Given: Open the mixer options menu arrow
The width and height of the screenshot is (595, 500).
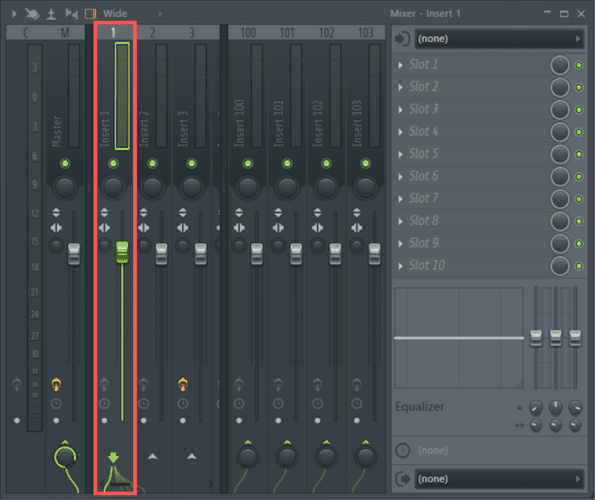Looking at the screenshot, I should pyautogui.click(x=14, y=14).
